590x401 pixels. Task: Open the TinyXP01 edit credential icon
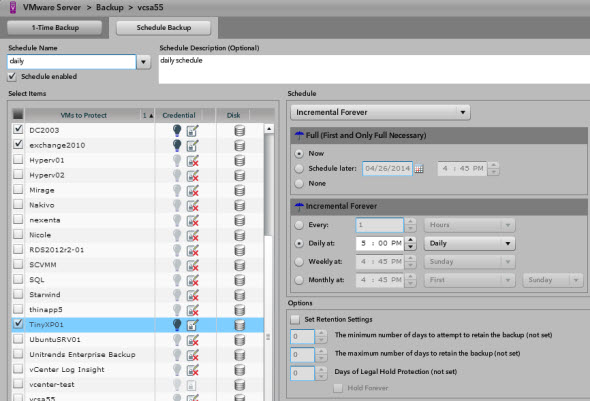(192, 325)
